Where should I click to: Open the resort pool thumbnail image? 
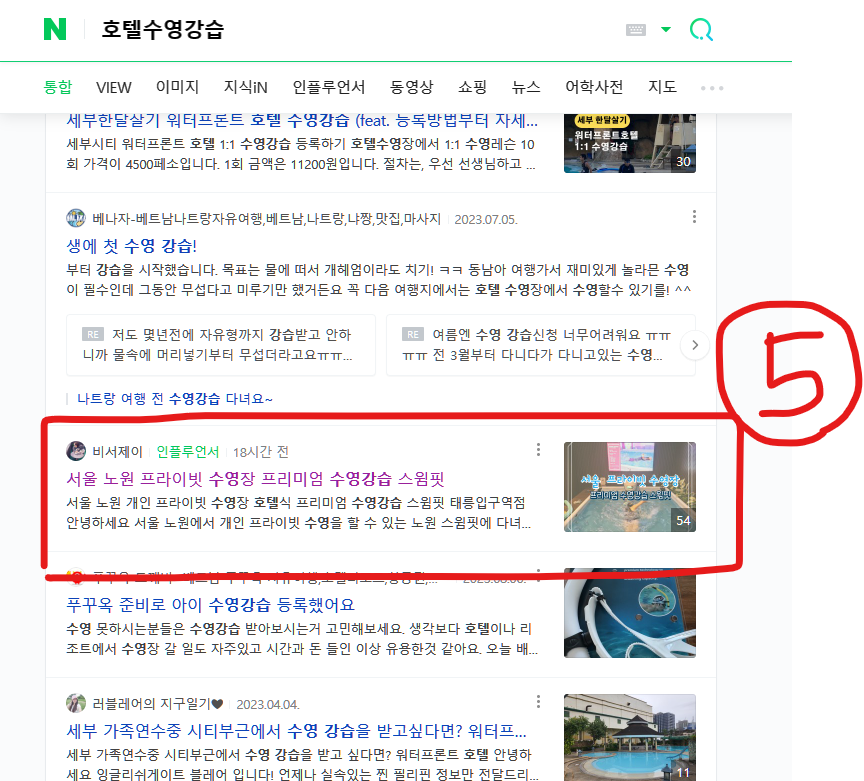pos(629,737)
